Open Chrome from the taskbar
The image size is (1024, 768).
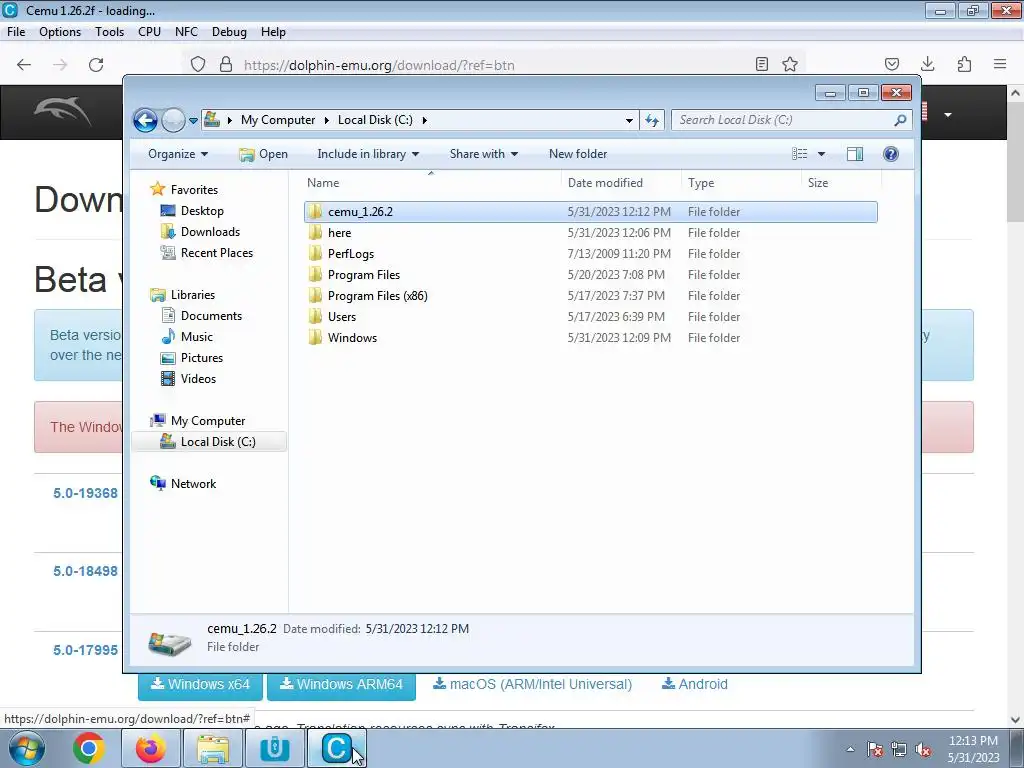89,748
